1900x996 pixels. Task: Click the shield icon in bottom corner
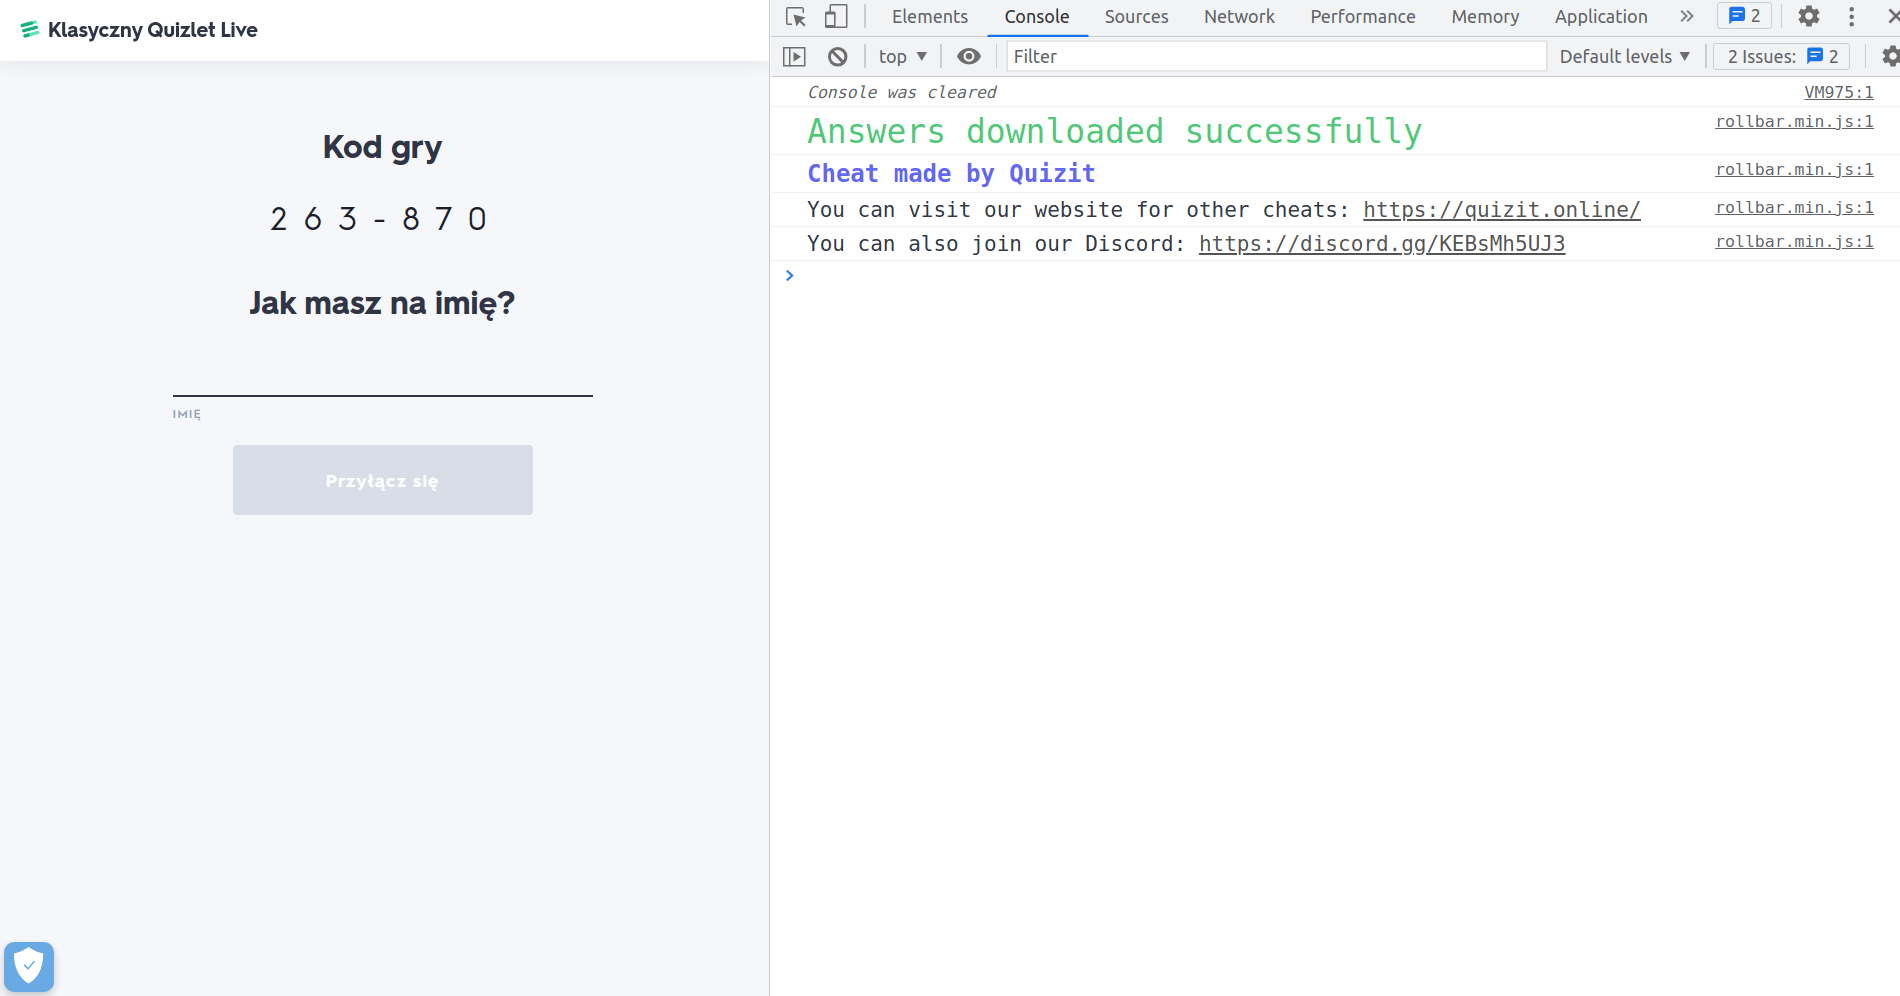point(29,967)
